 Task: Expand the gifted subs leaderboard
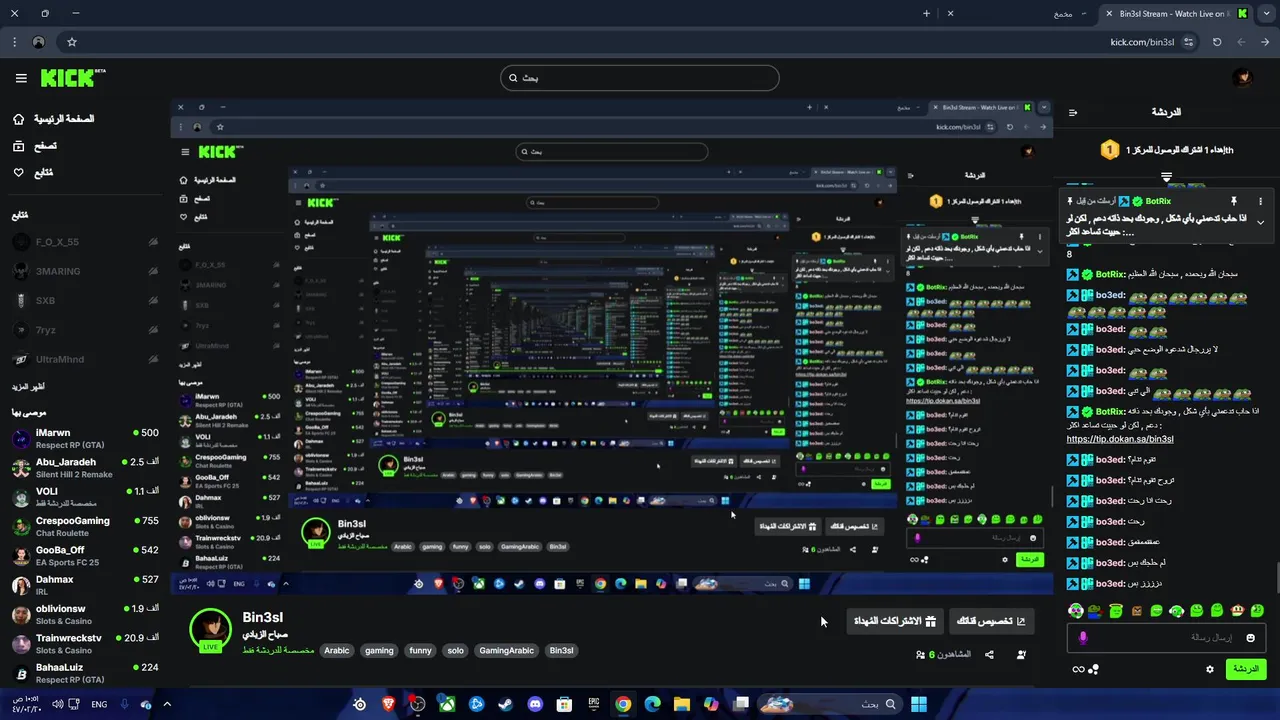tap(1166, 177)
